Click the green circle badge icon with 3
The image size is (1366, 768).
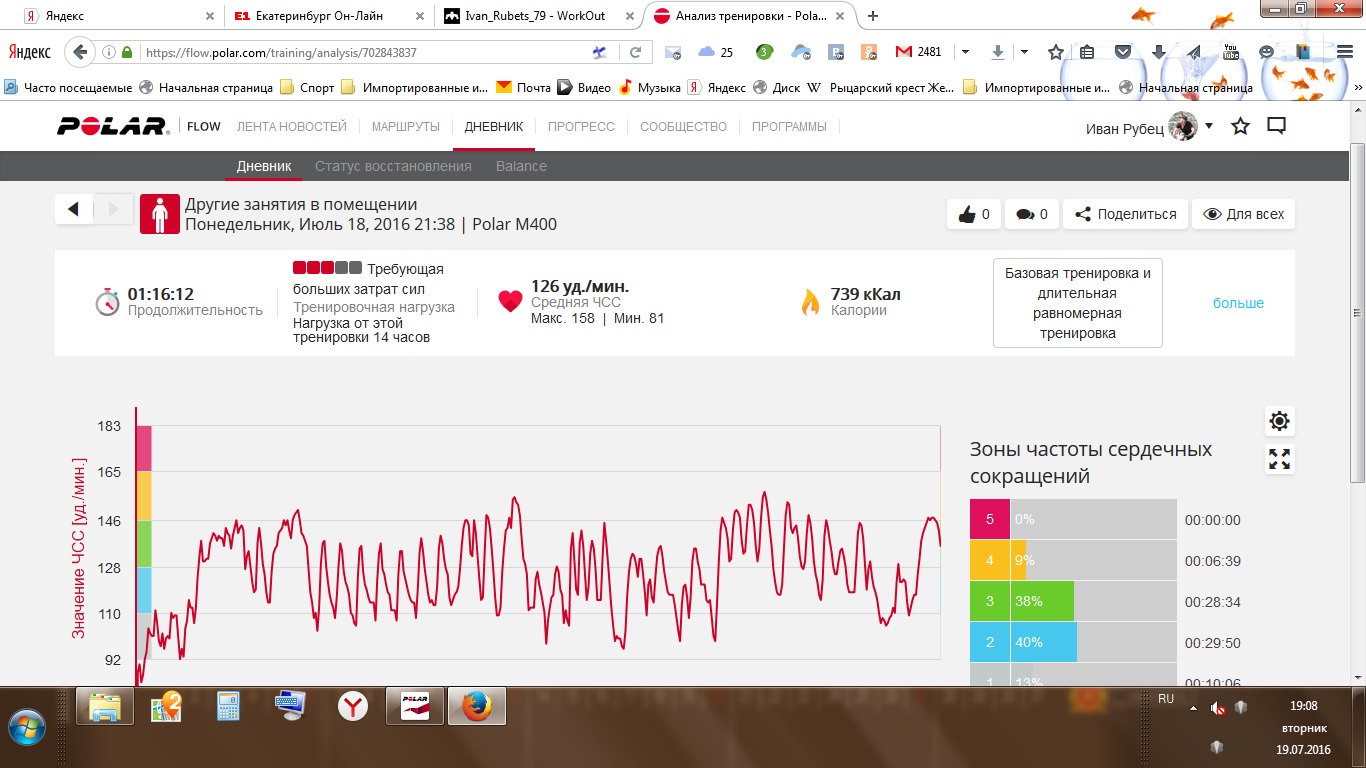pos(765,52)
